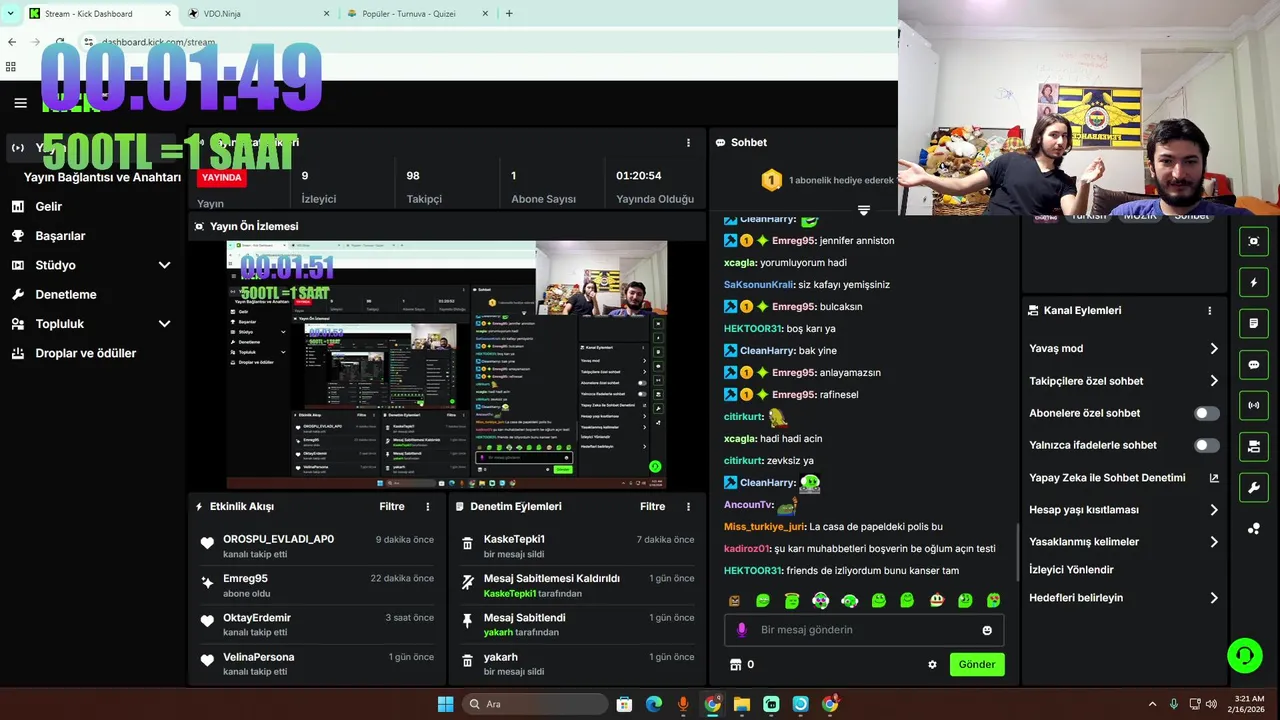Open Microsoft Edge from taskbar
The width and height of the screenshot is (1280, 720).
pyautogui.click(x=654, y=704)
